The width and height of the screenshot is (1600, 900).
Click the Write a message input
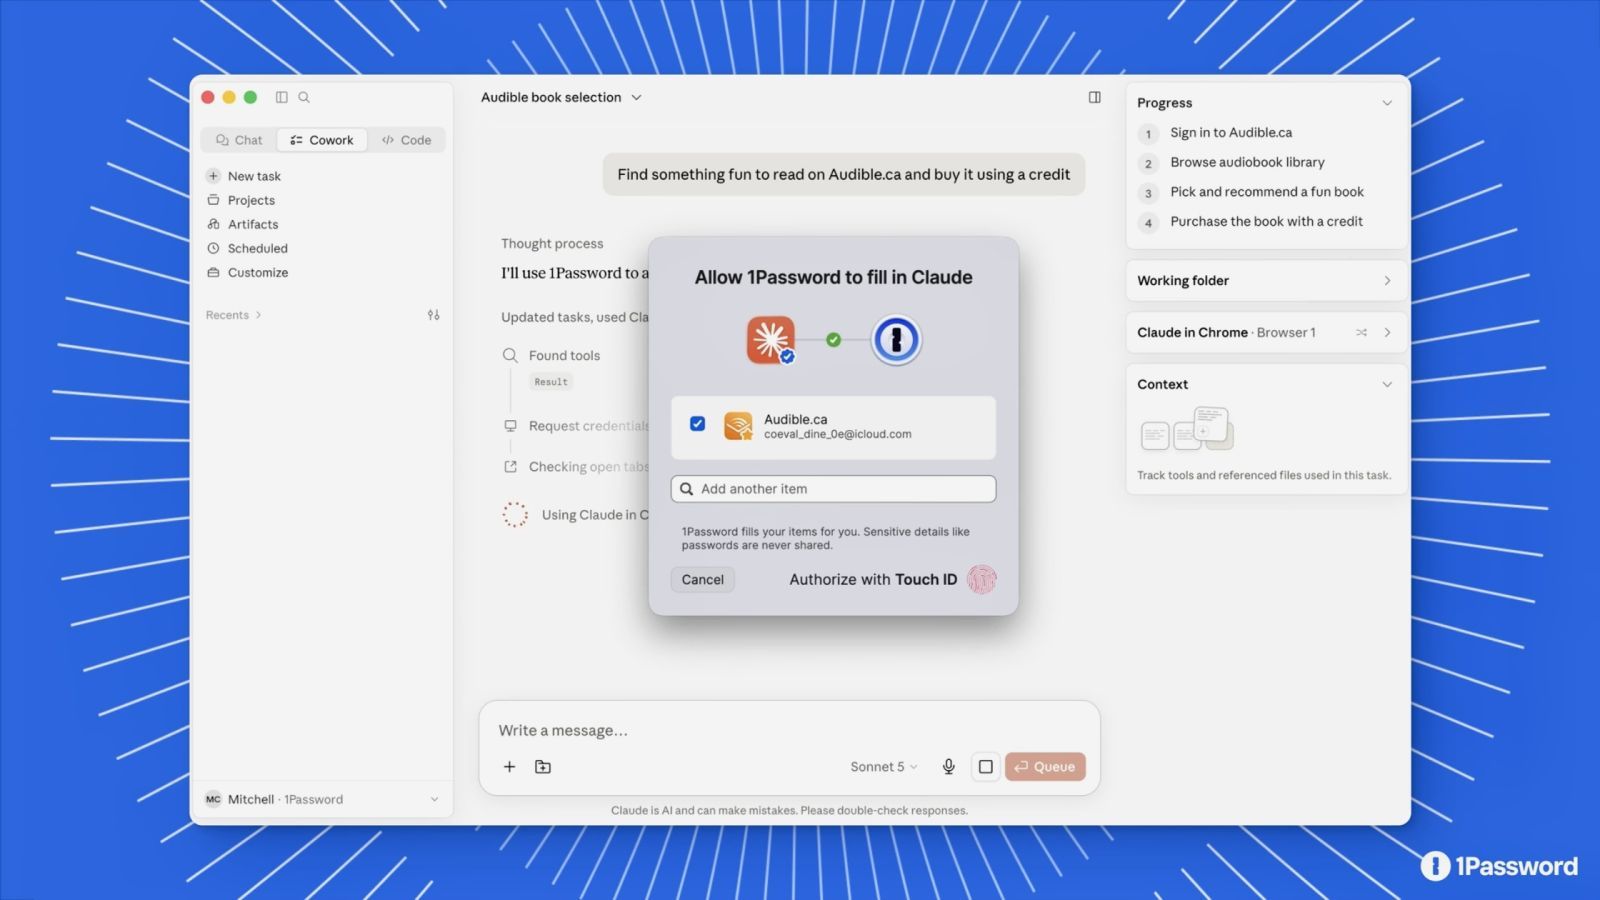(788, 730)
